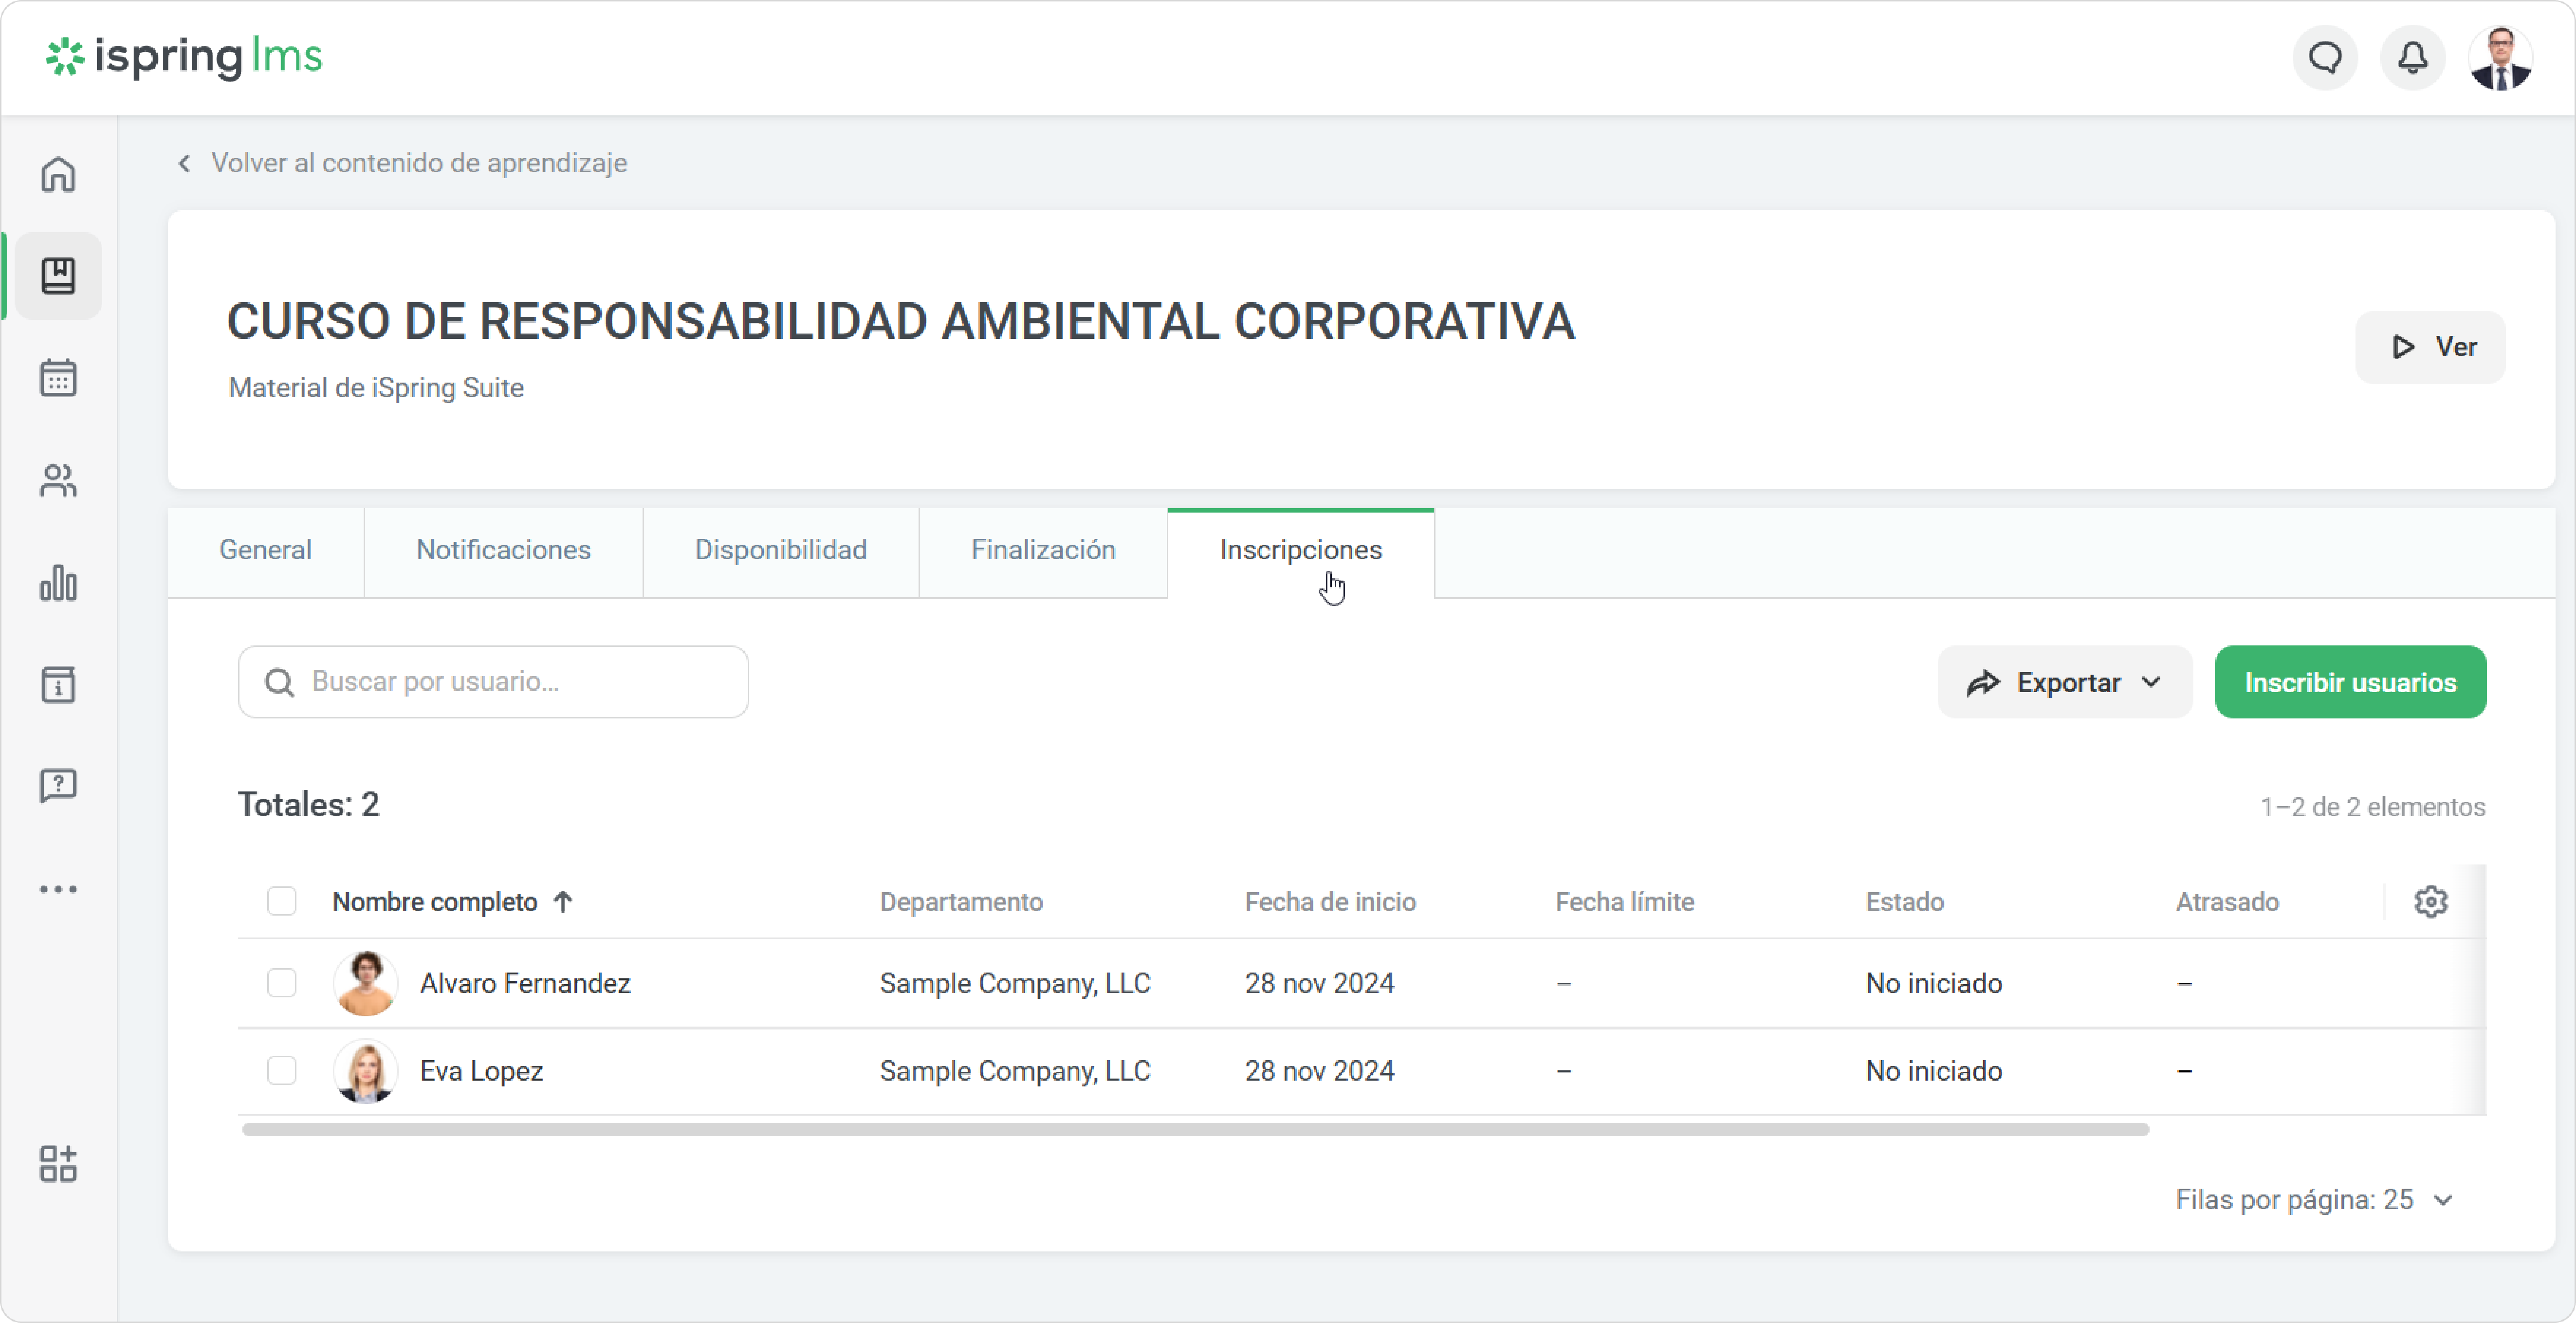Screen dimensions: 2576x1323
Task: Check the Alvaro Fernandez row checkbox
Action: [x=282, y=983]
